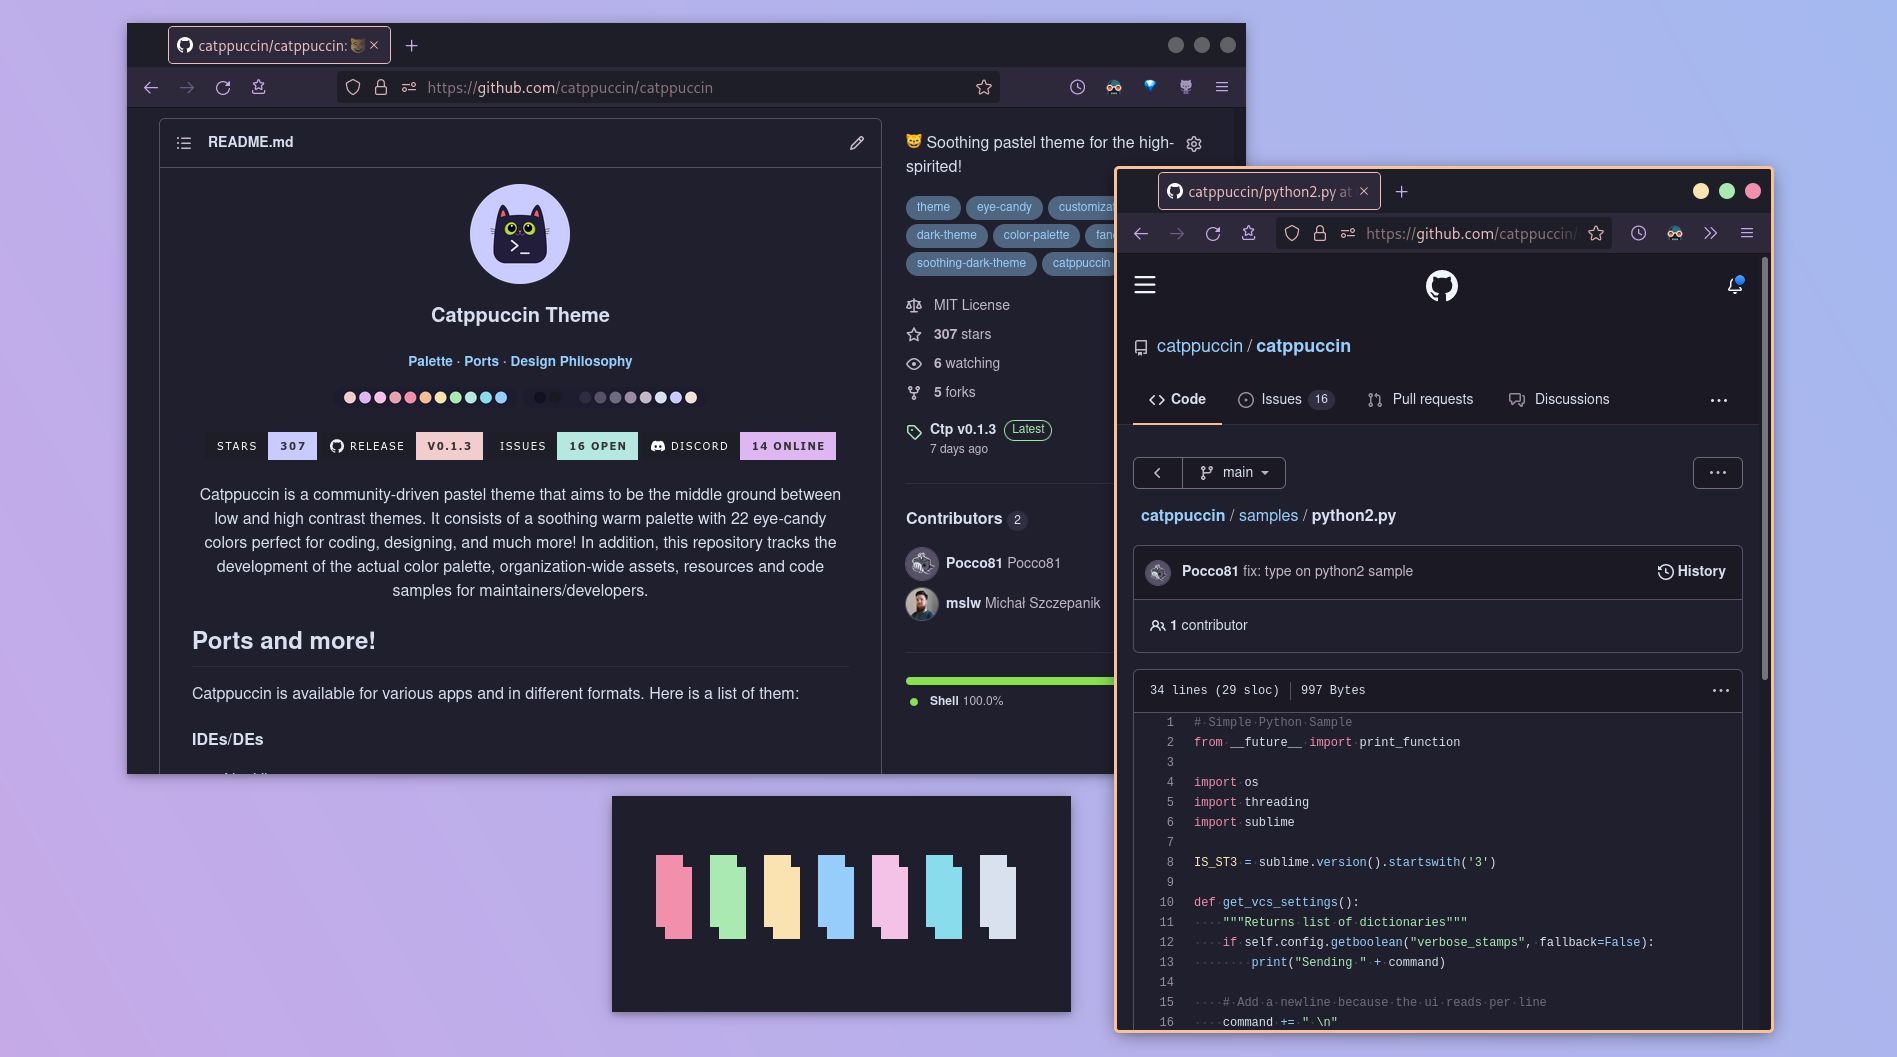
Task: Open hamburger menu in right browser toolbar
Action: (1747, 233)
